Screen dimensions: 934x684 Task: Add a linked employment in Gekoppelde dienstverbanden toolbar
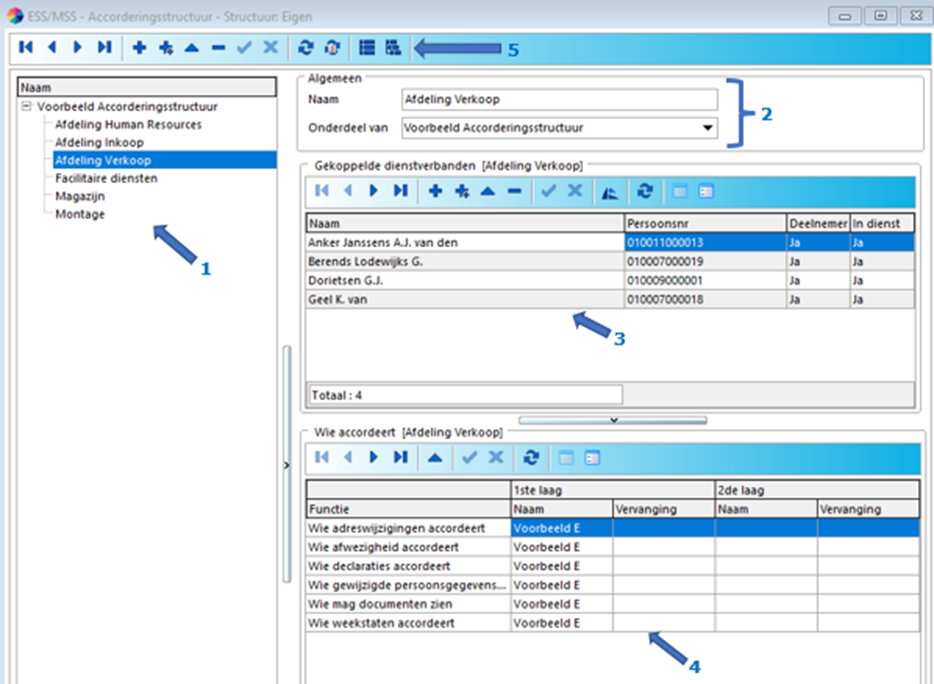(x=435, y=191)
